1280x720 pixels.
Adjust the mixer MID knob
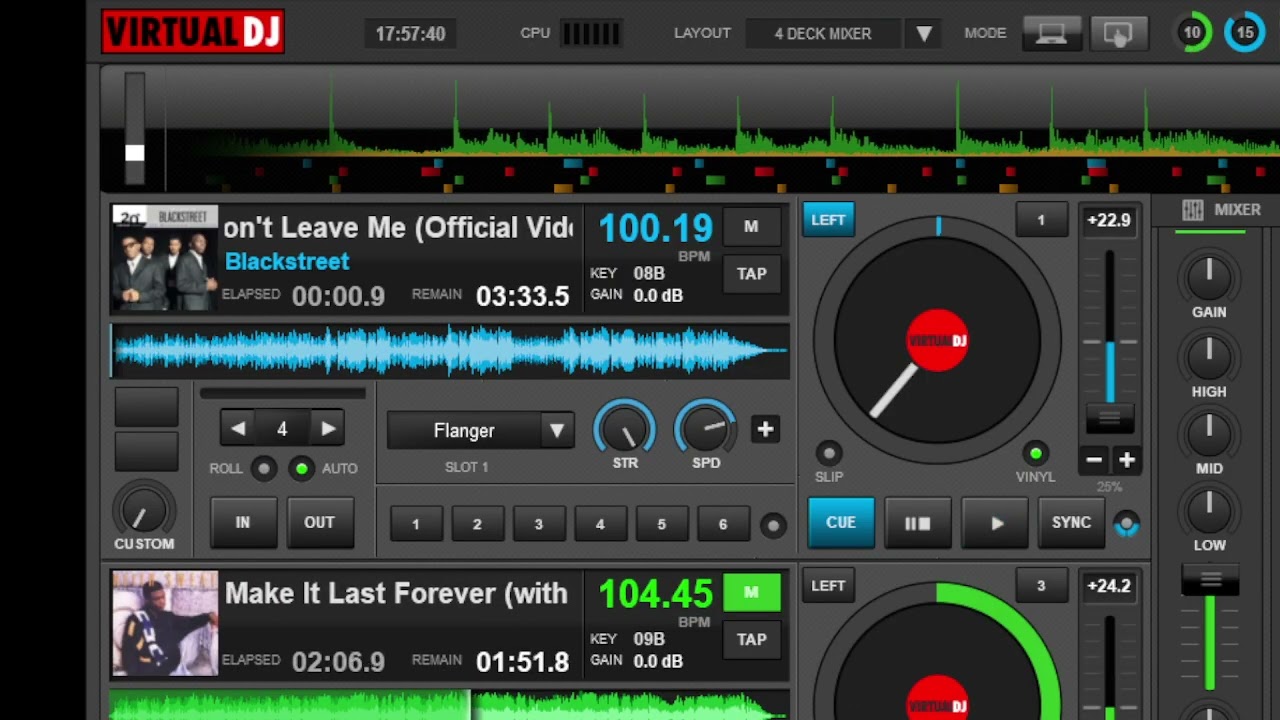(1209, 434)
